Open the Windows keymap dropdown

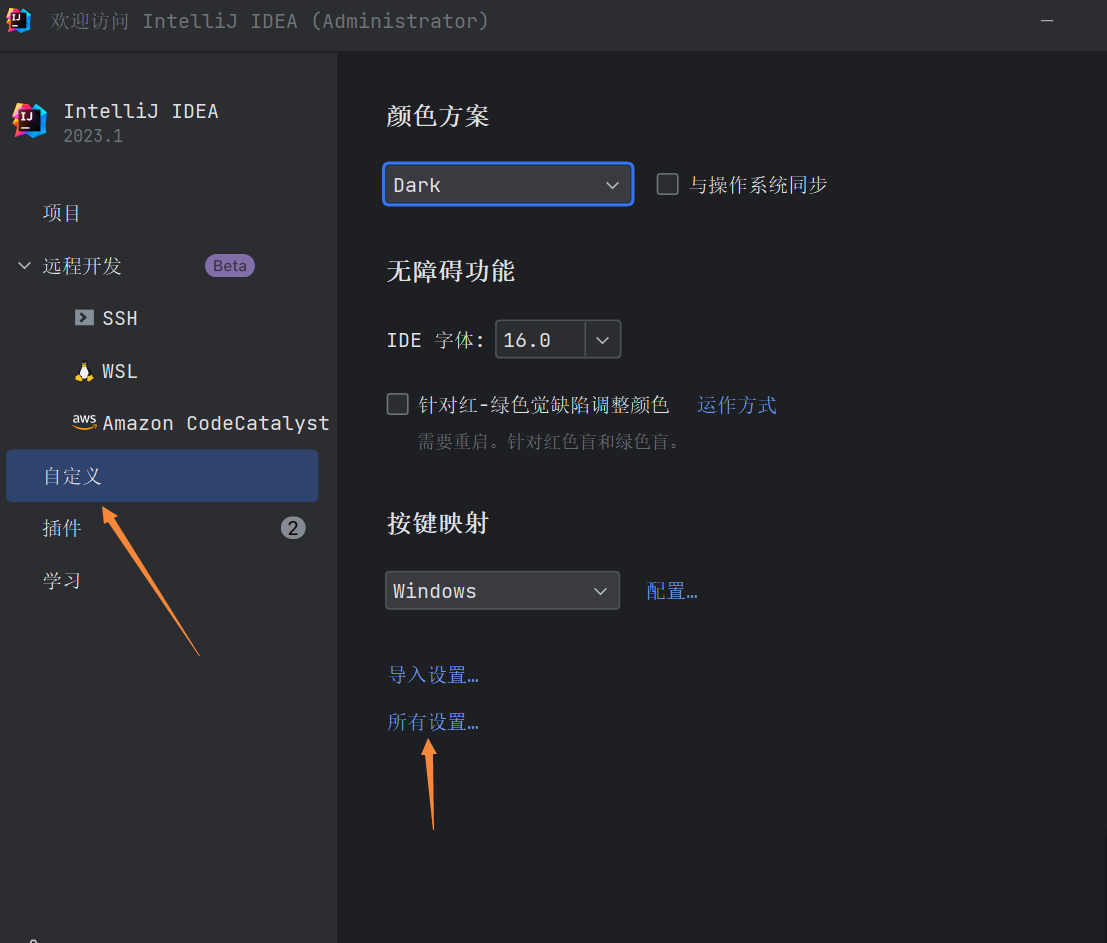click(x=502, y=590)
